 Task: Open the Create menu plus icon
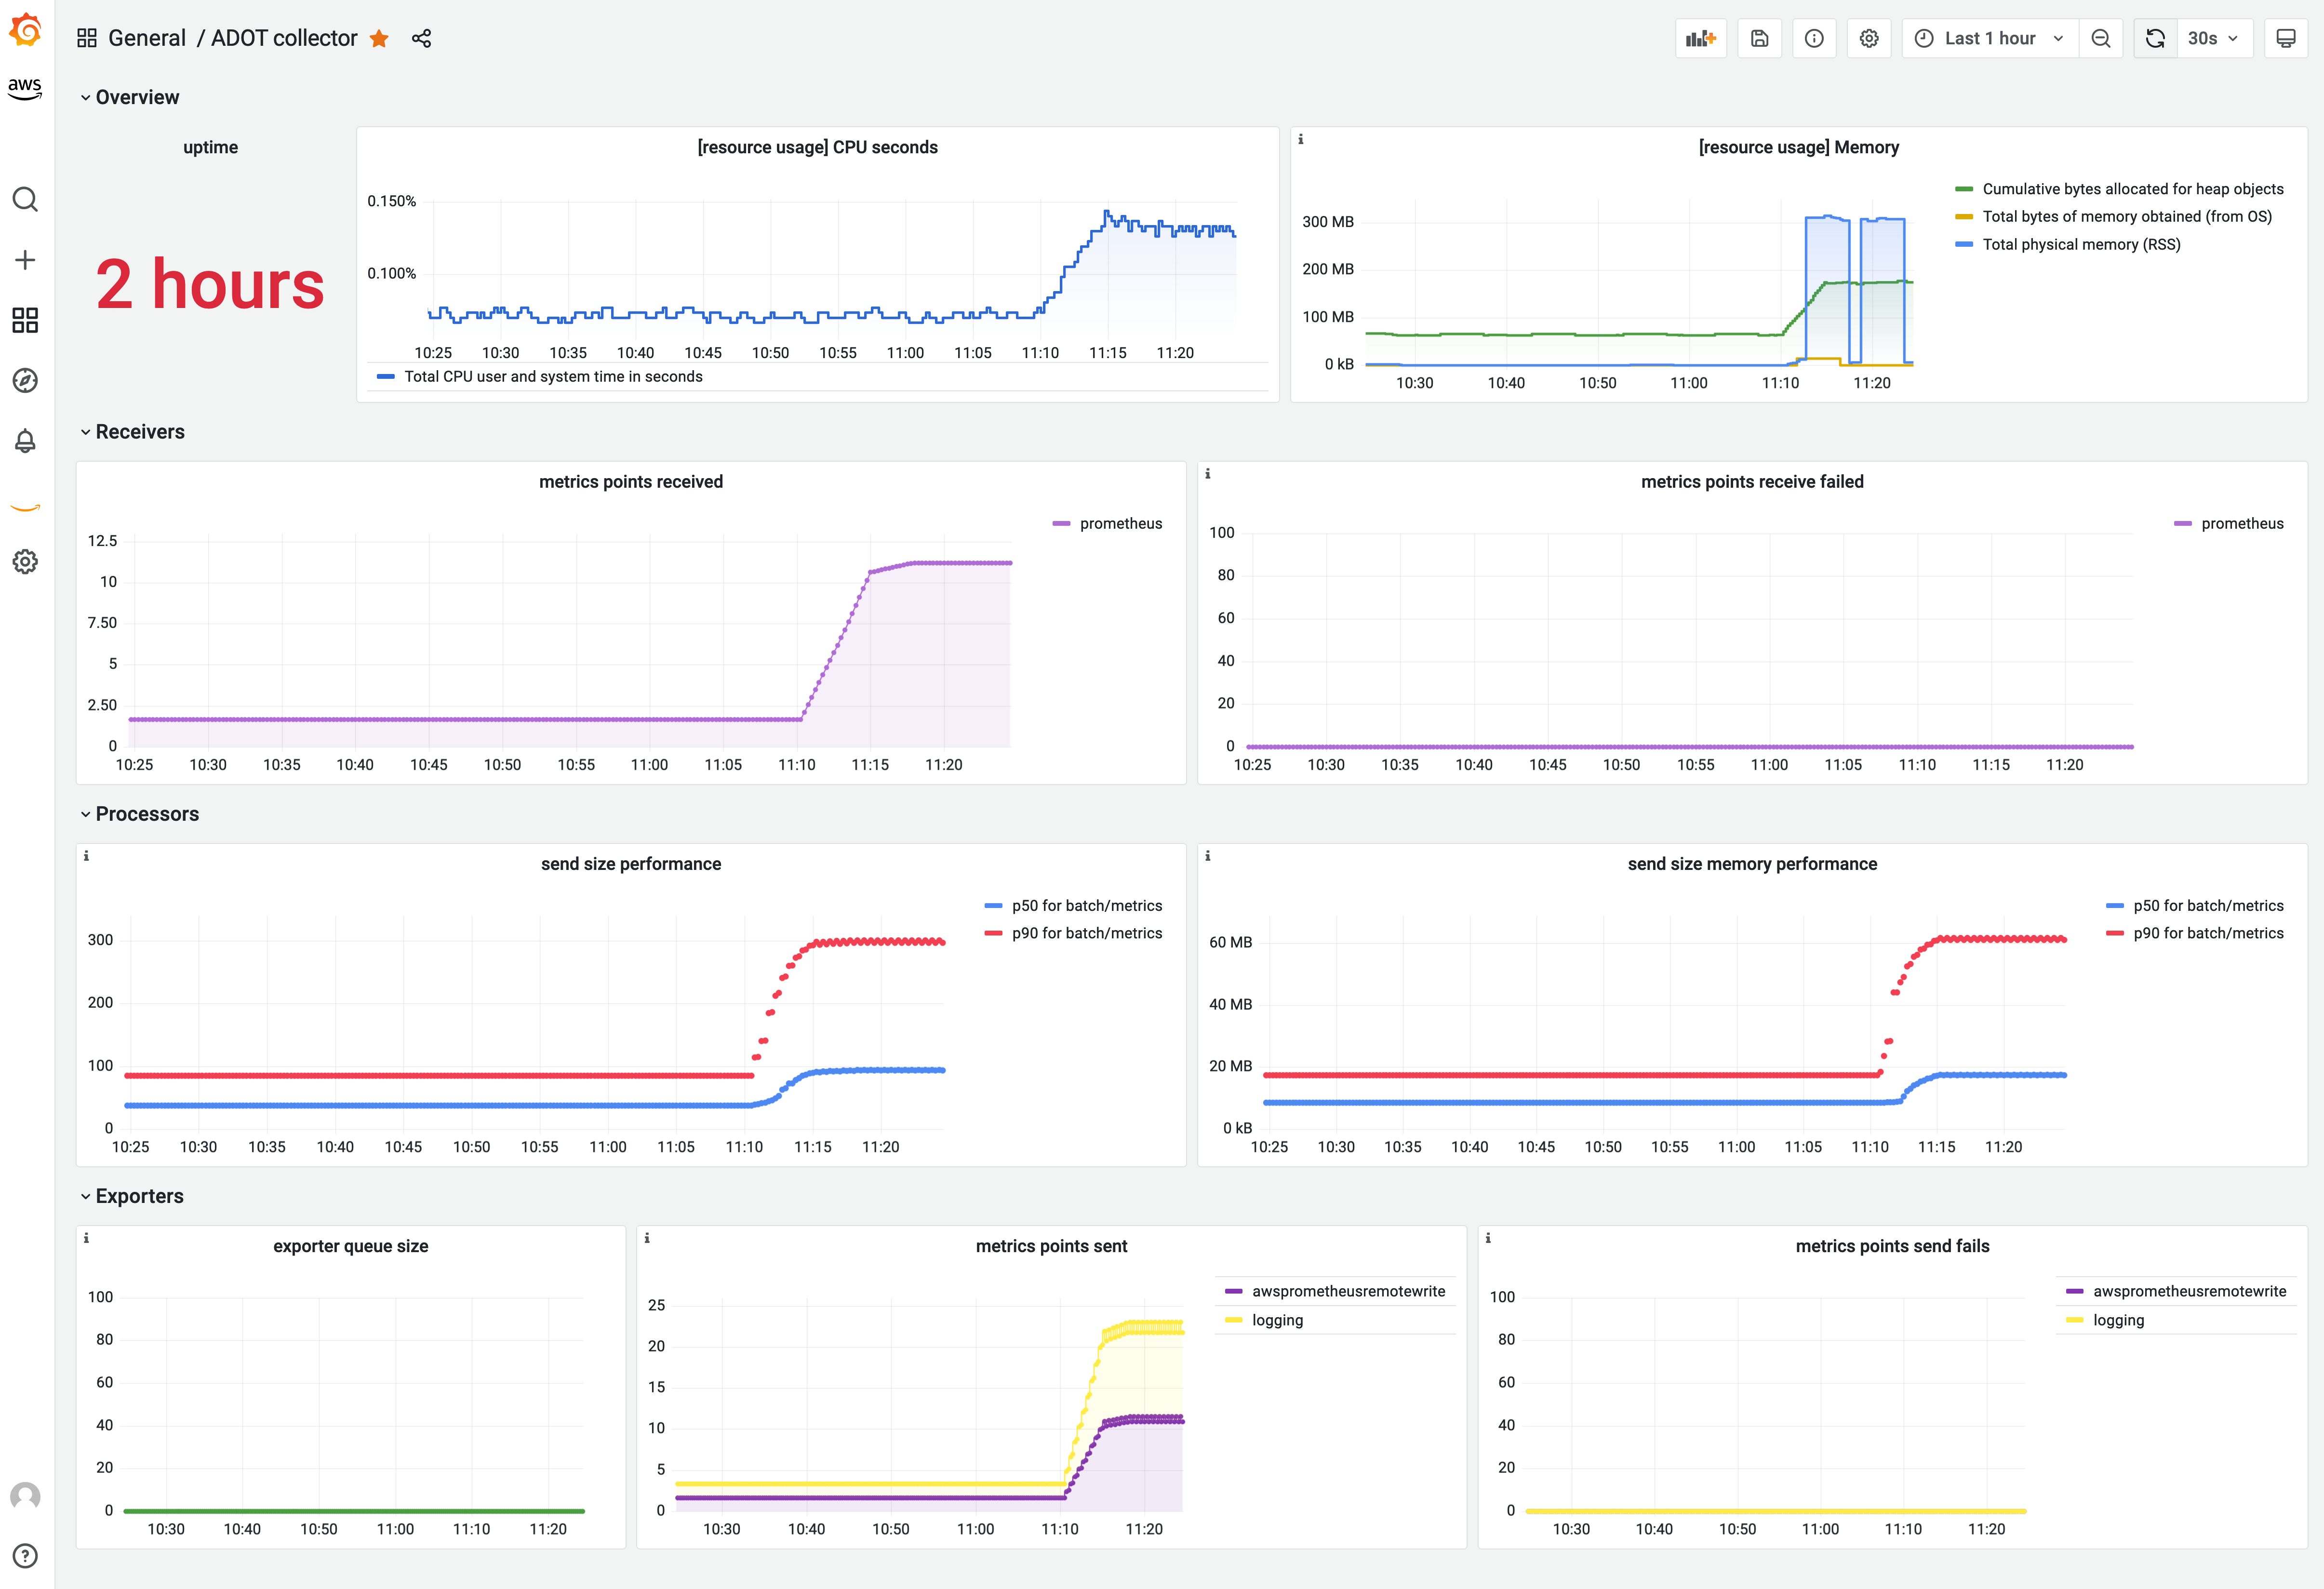click(x=25, y=259)
